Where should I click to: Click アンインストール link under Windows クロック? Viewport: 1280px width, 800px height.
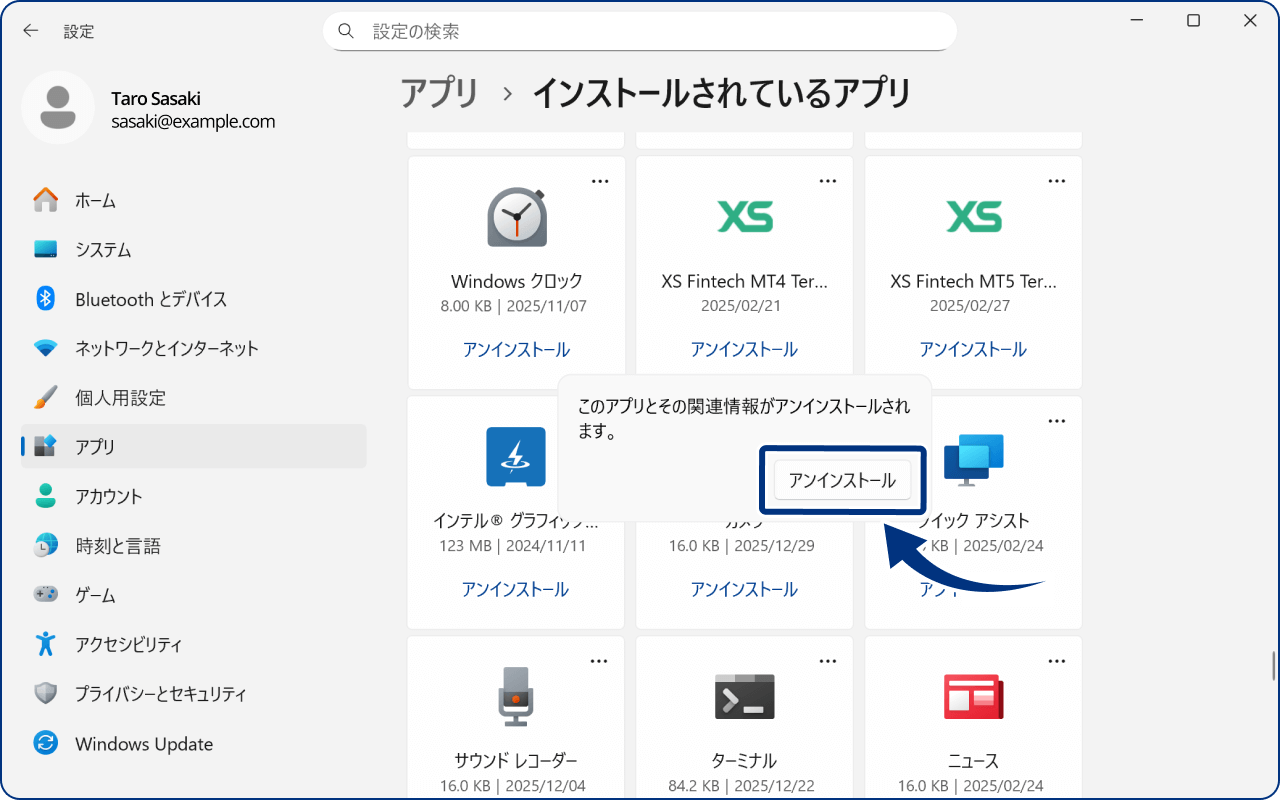tap(516, 350)
